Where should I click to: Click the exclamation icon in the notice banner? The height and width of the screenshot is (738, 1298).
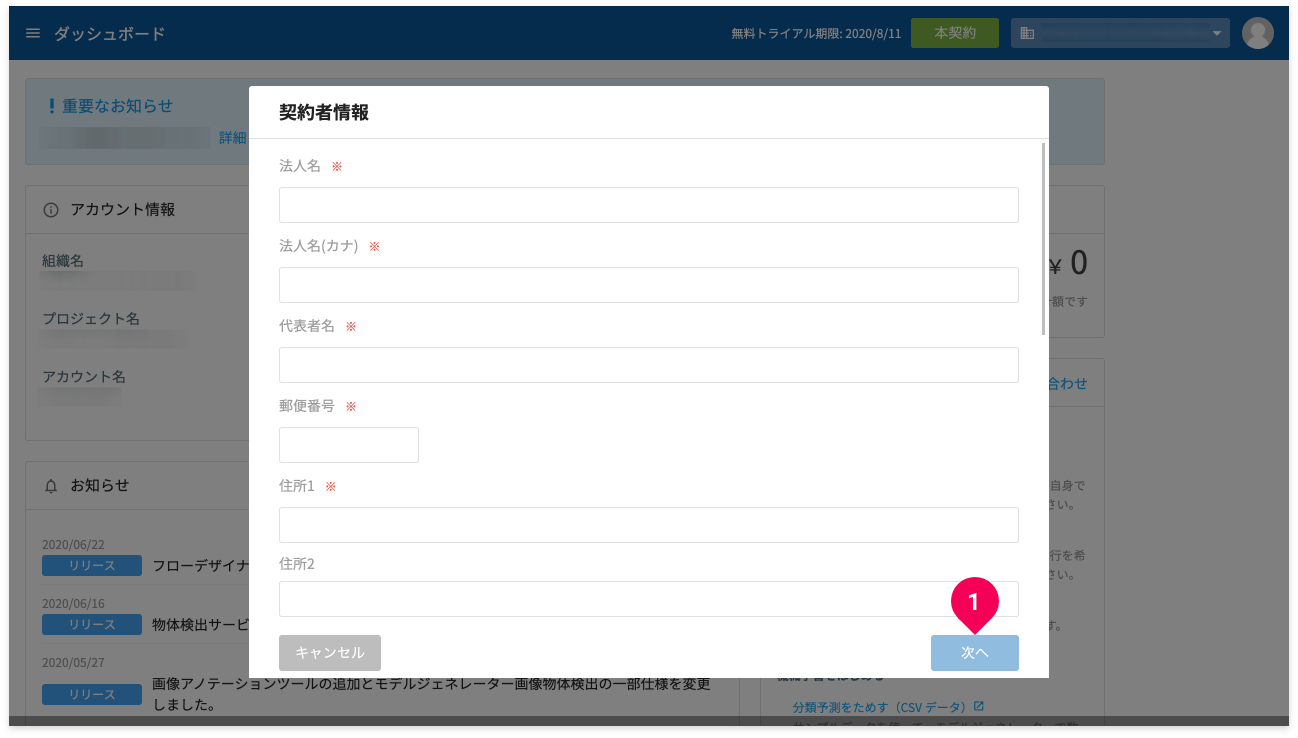[x=52, y=106]
